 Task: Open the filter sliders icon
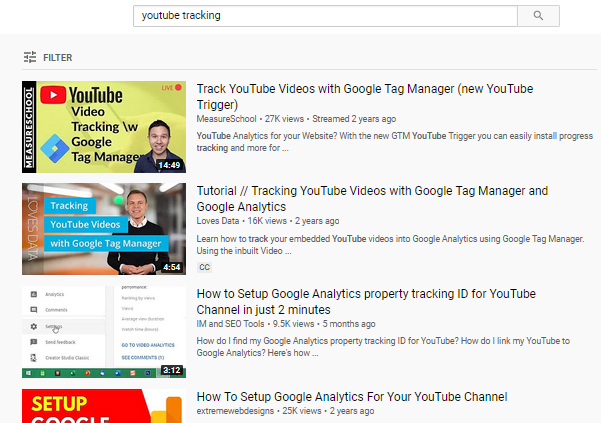[x=30, y=57]
